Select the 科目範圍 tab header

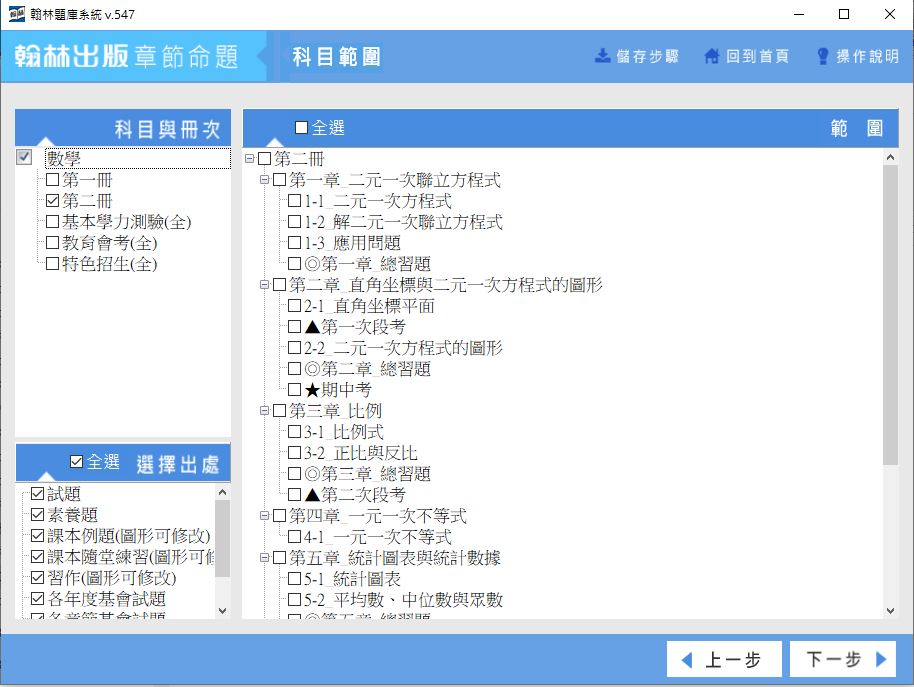[x=336, y=56]
